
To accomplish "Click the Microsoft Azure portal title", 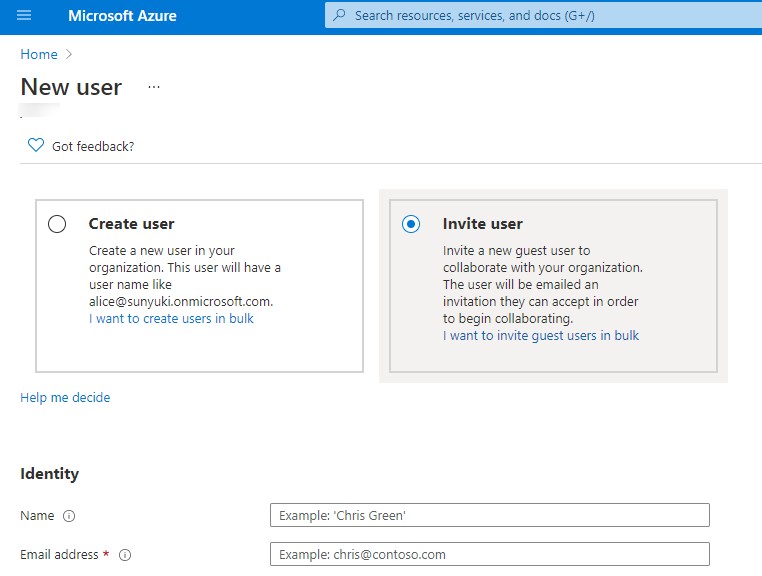I will [x=122, y=16].
